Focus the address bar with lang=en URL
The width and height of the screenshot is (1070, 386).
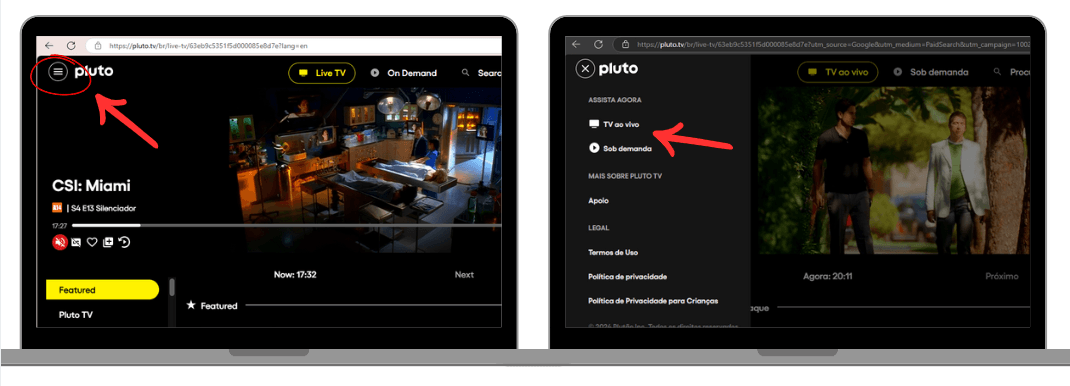pos(293,46)
